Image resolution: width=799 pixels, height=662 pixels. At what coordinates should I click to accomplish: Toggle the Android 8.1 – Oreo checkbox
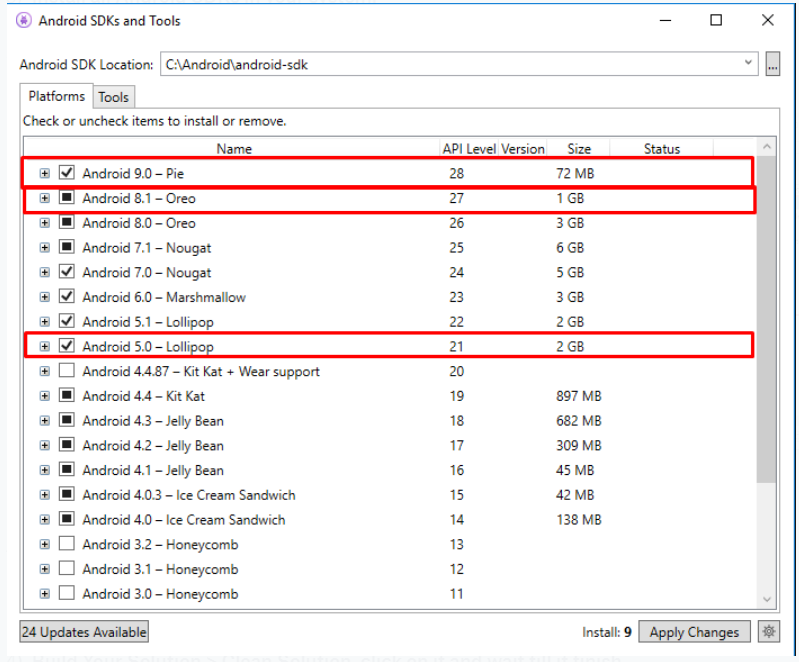click(x=67, y=197)
